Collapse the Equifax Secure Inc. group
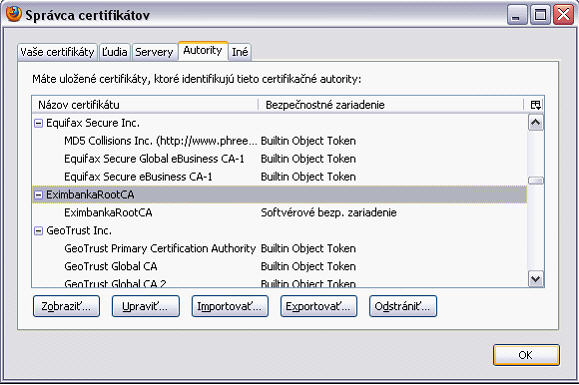This screenshot has height=385, width=579. point(38,123)
